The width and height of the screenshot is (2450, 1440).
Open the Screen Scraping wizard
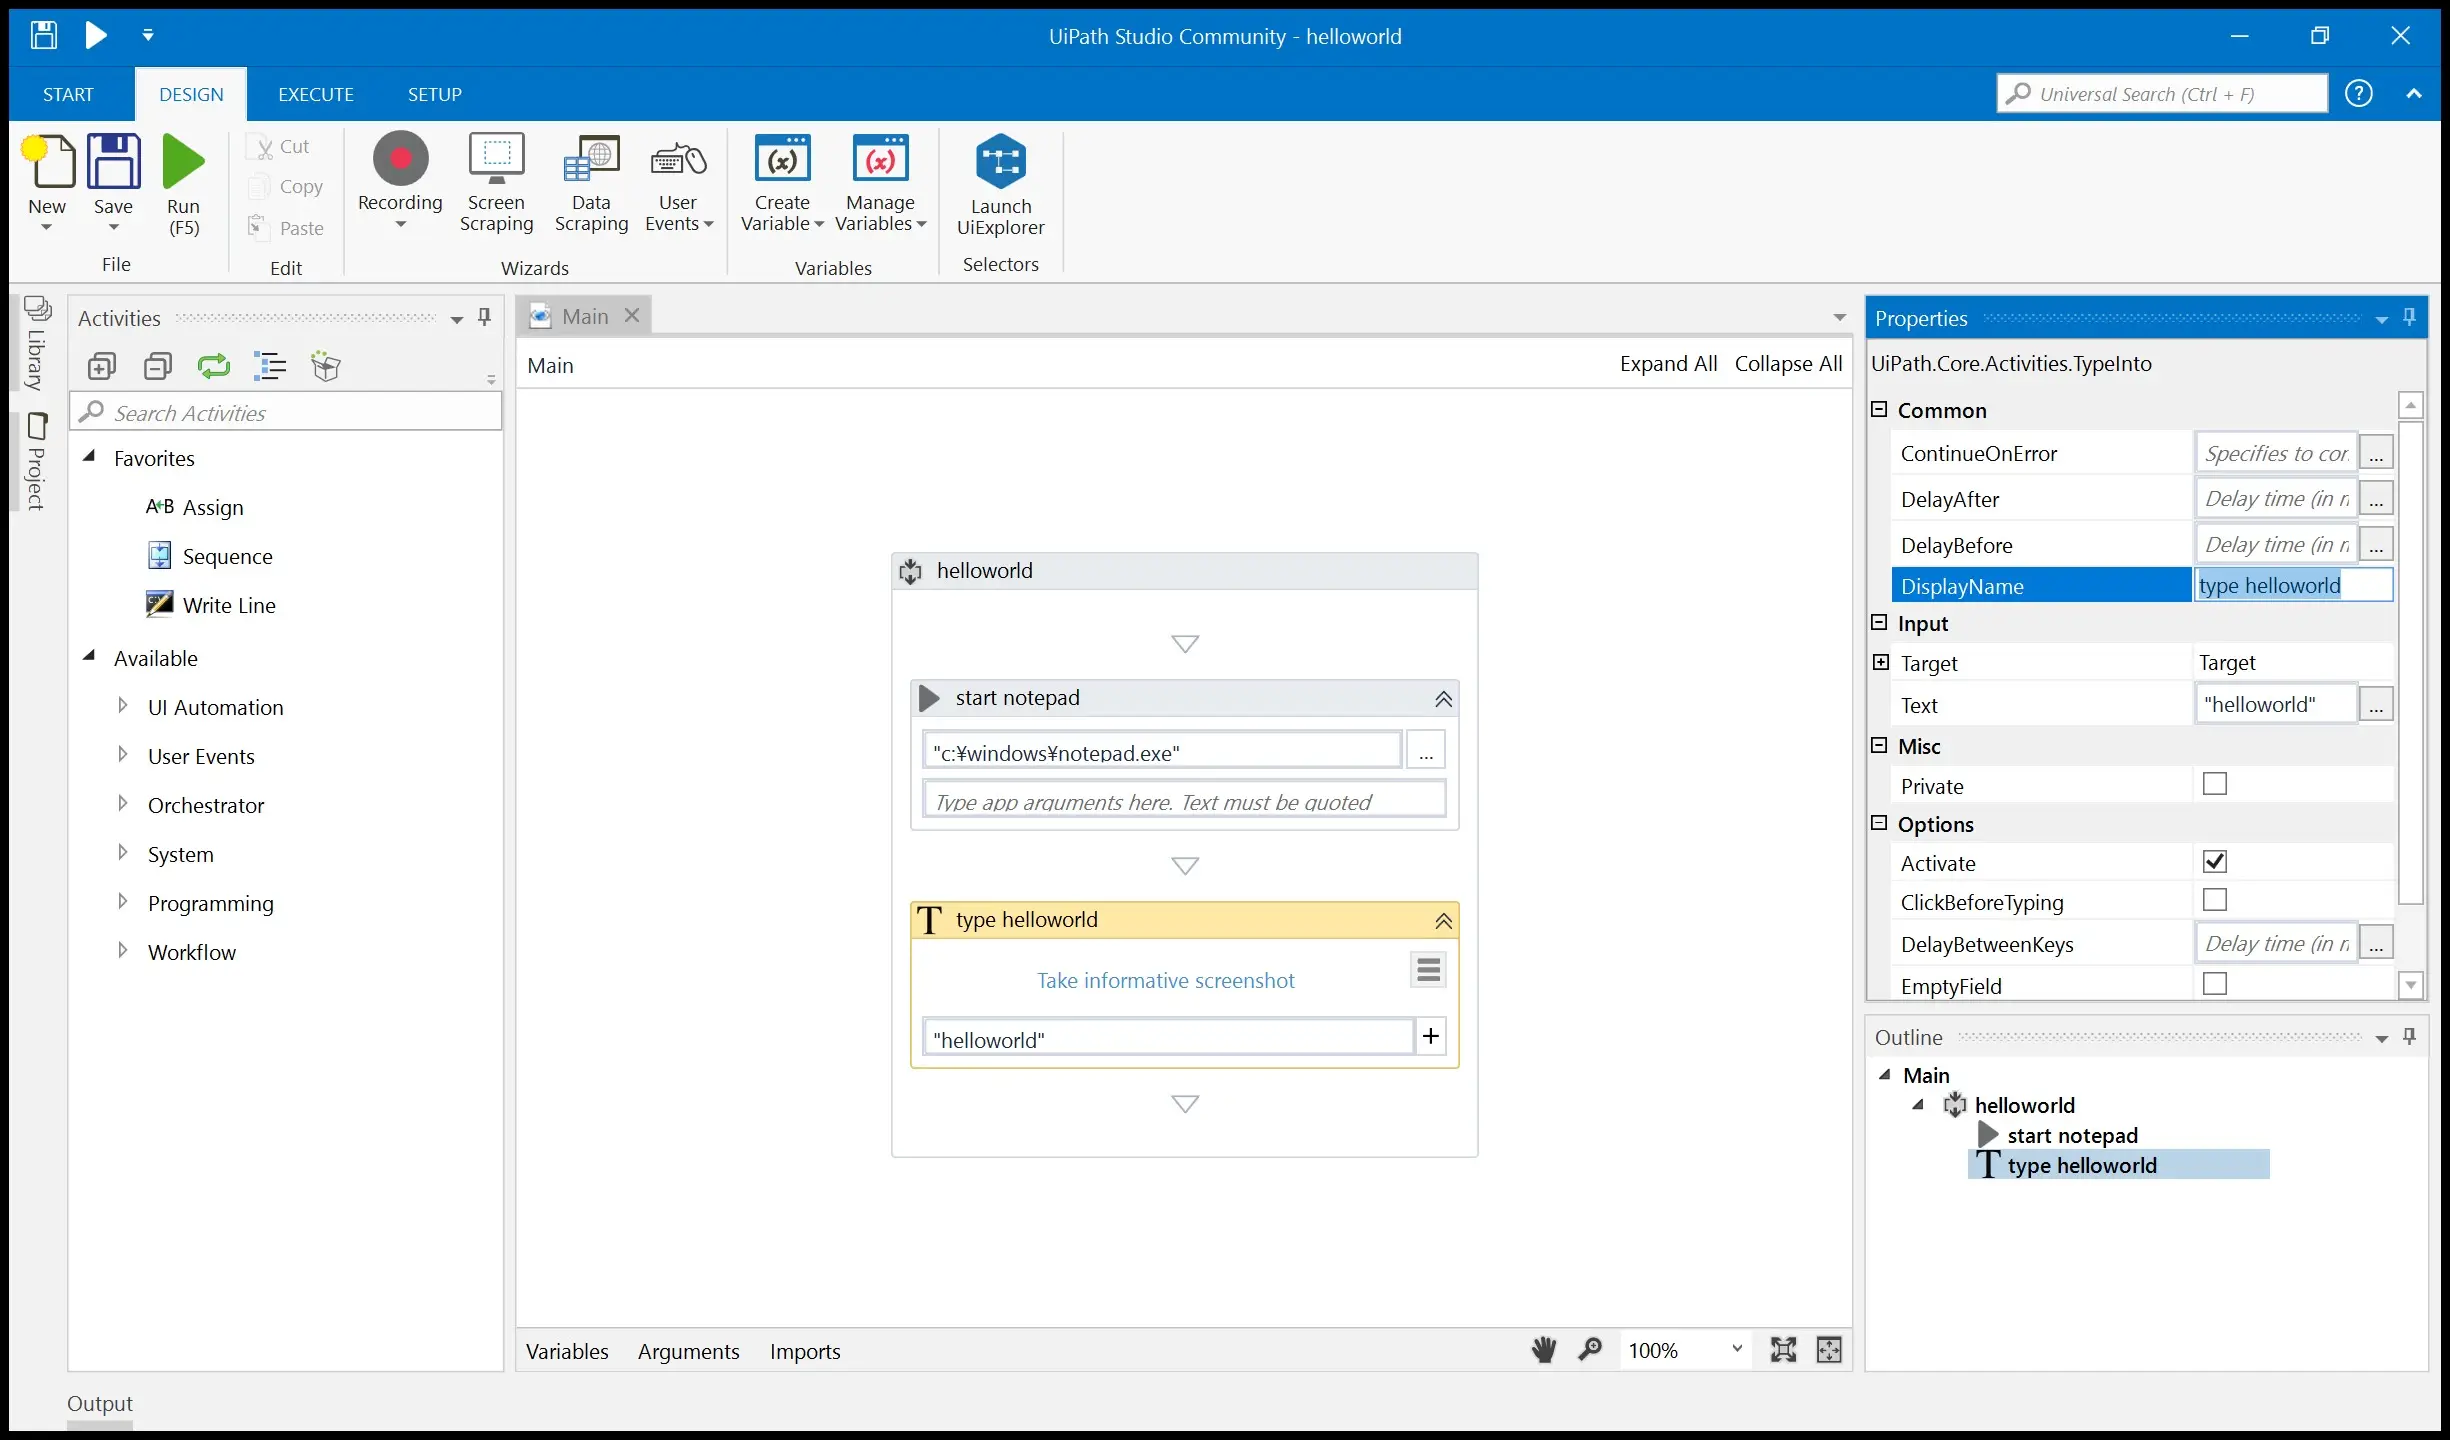496,184
